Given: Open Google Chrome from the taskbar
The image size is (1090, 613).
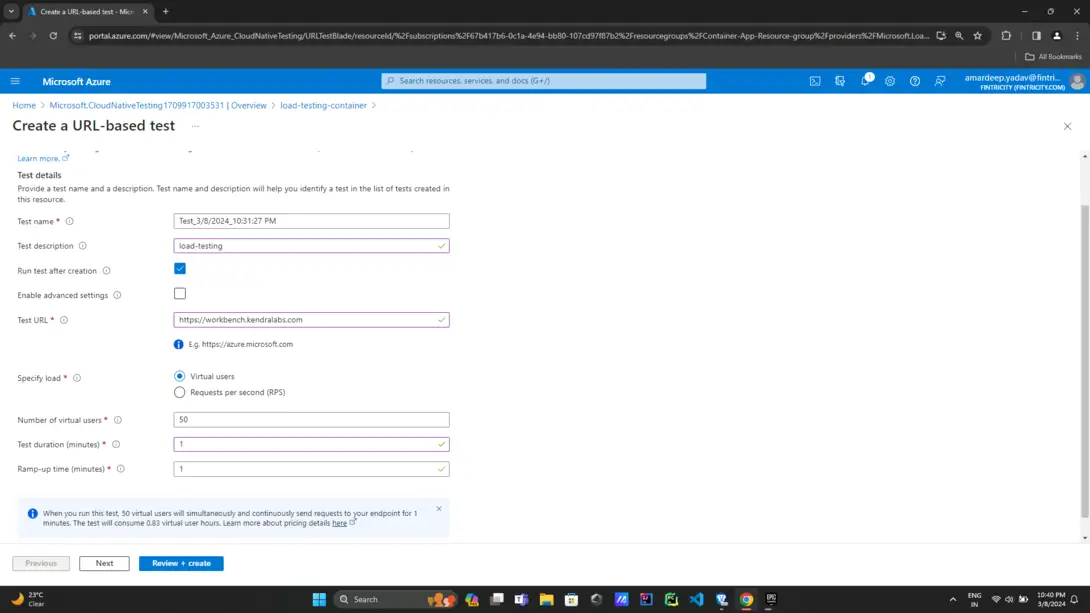Looking at the screenshot, I should [746, 599].
